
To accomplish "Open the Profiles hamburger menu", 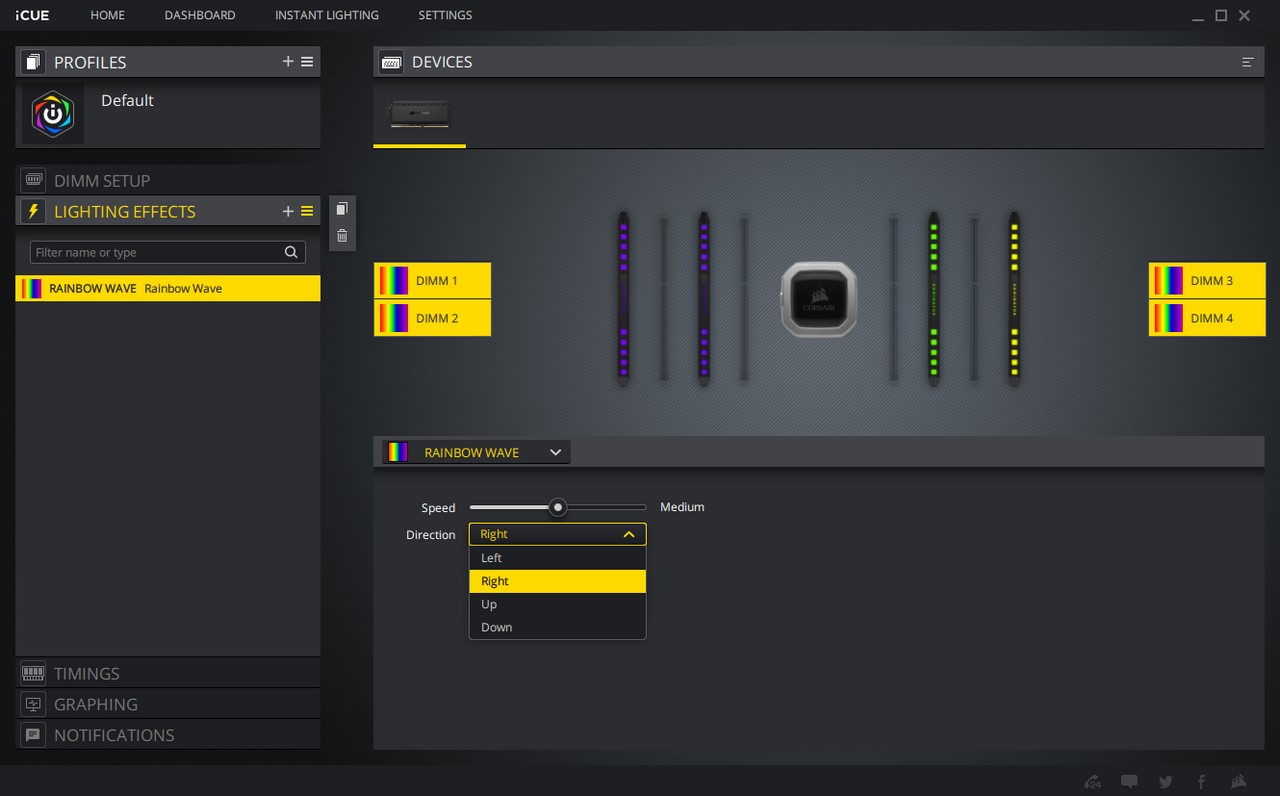I will (307, 62).
